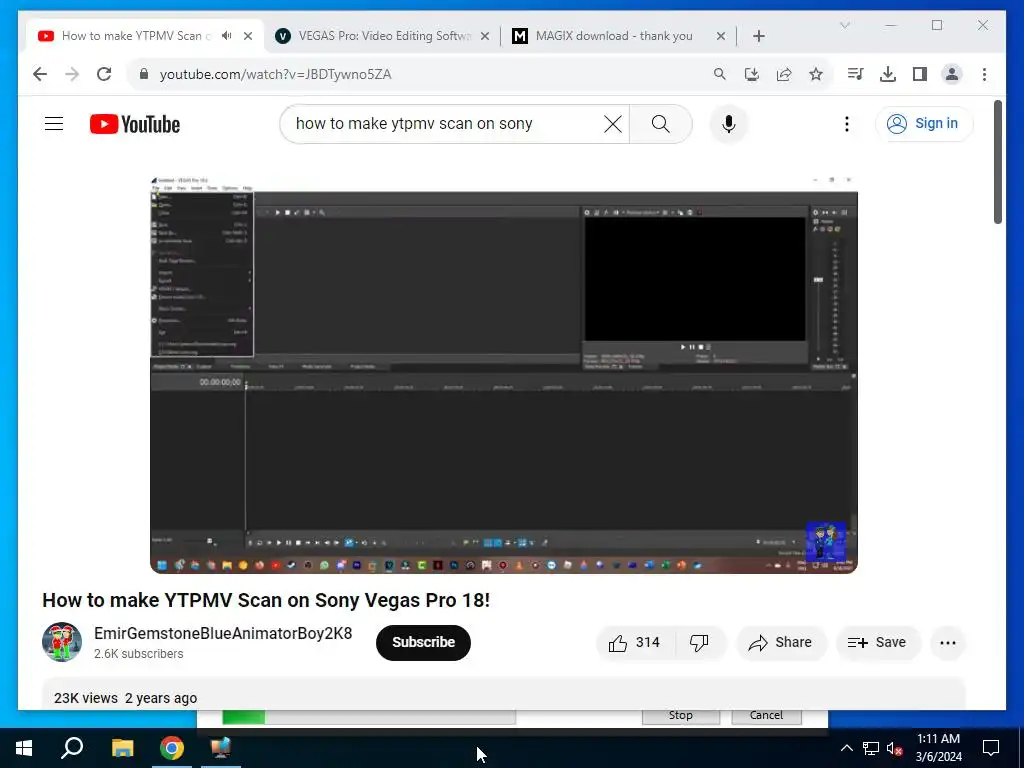1024x768 pixels.
Task: Dislike the video with thumbs down
Action: click(699, 643)
